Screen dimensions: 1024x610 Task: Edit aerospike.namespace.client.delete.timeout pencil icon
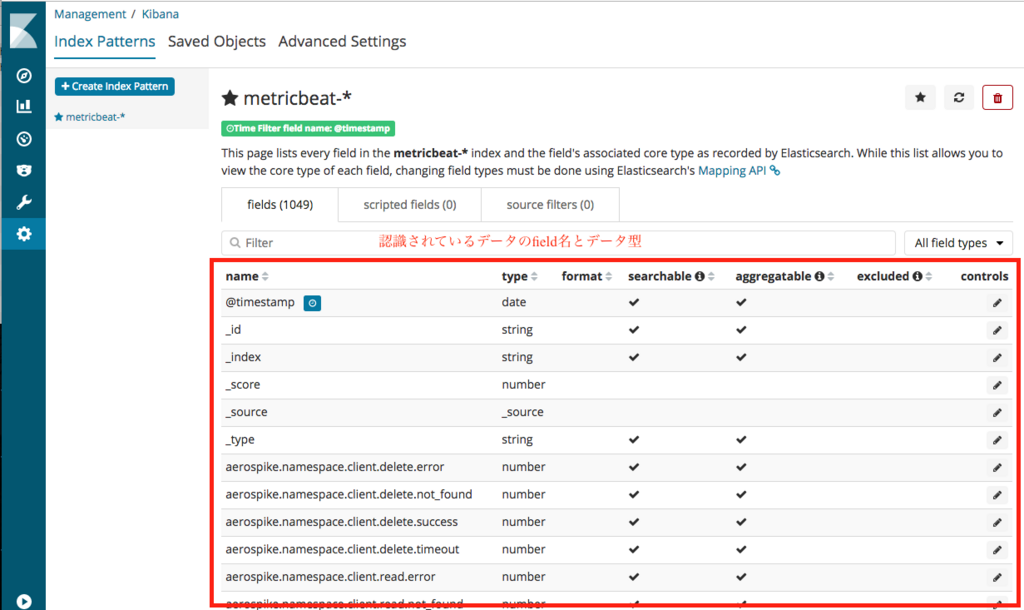pyautogui.click(x=997, y=550)
